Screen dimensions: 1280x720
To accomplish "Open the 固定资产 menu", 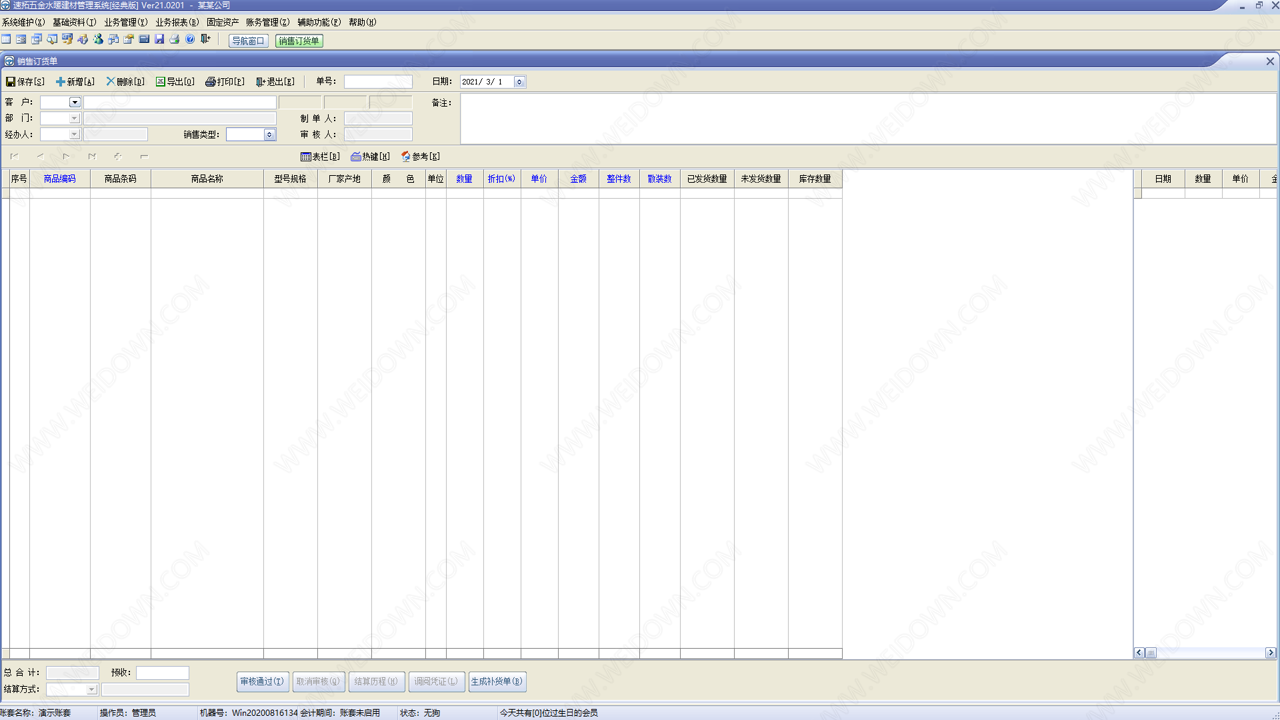I will point(223,22).
